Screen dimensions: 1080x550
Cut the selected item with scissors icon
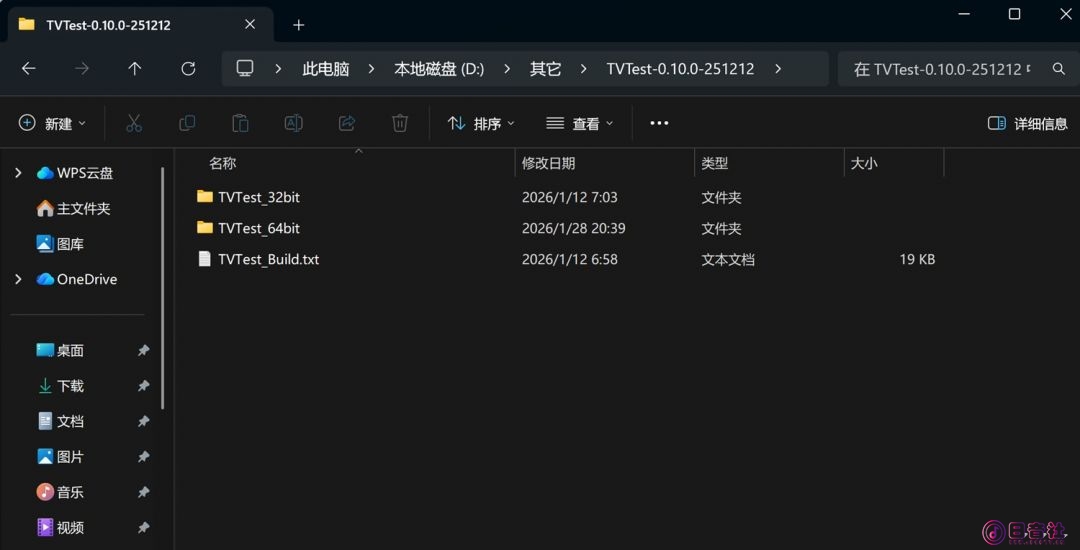134,123
